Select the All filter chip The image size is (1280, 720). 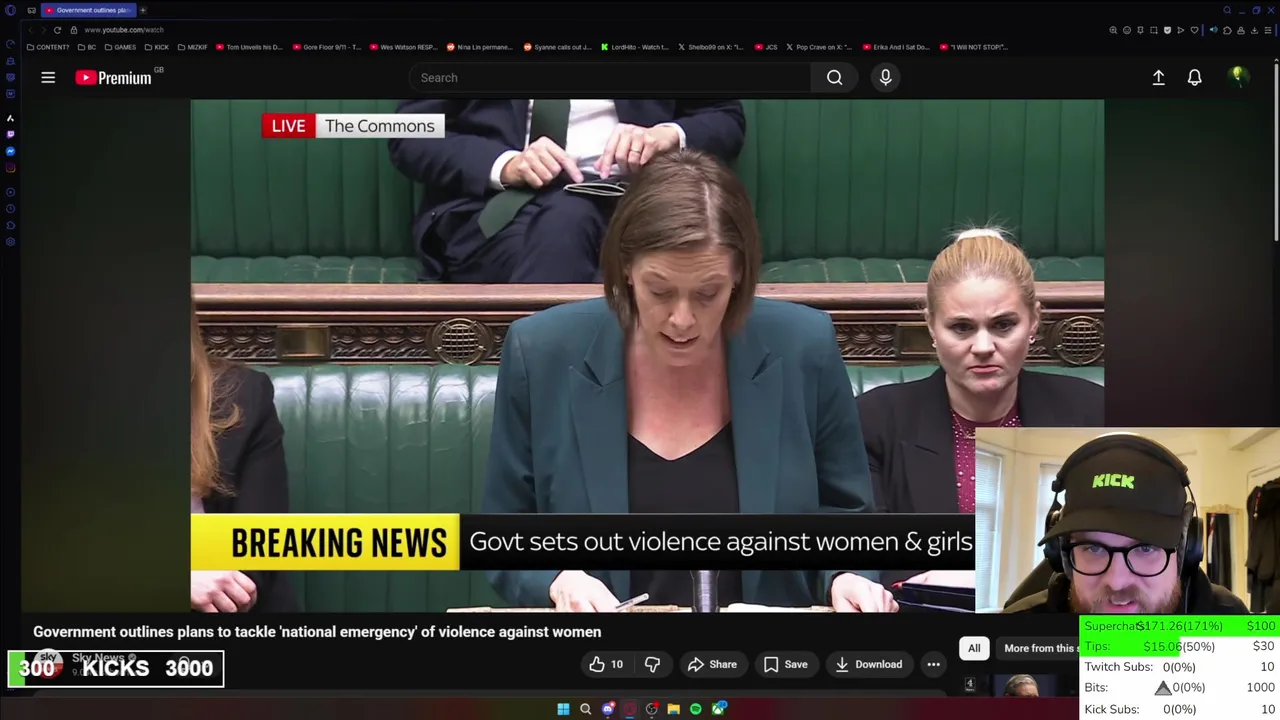[974, 648]
